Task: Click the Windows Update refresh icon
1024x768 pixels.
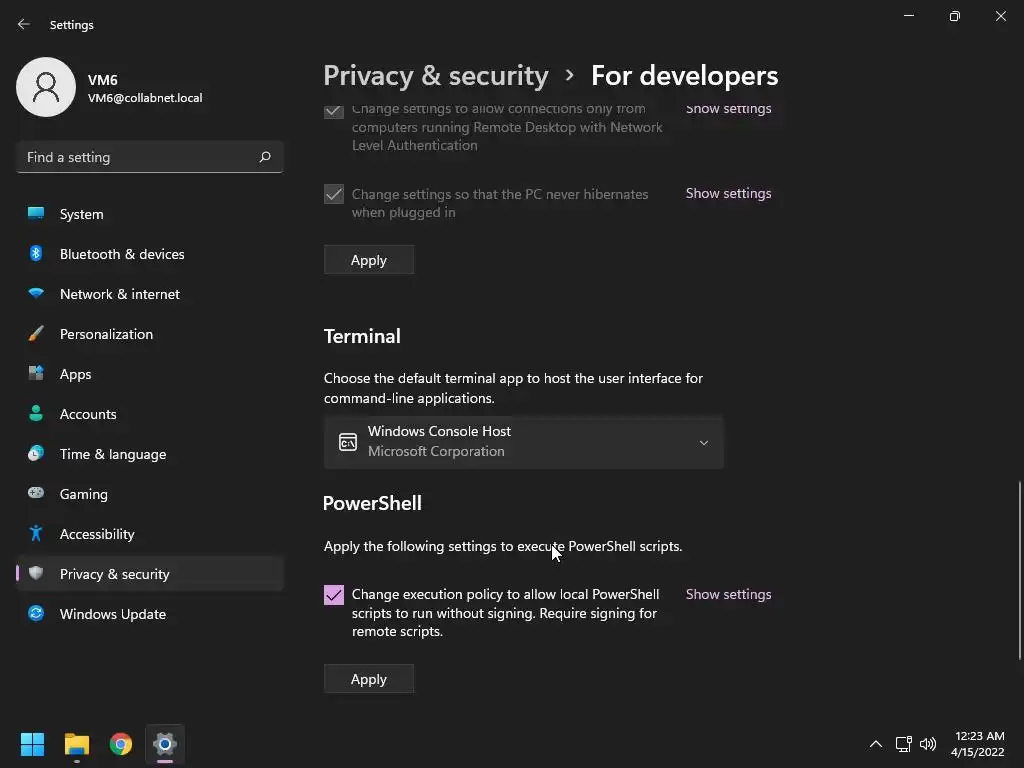Action: click(x=36, y=614)
